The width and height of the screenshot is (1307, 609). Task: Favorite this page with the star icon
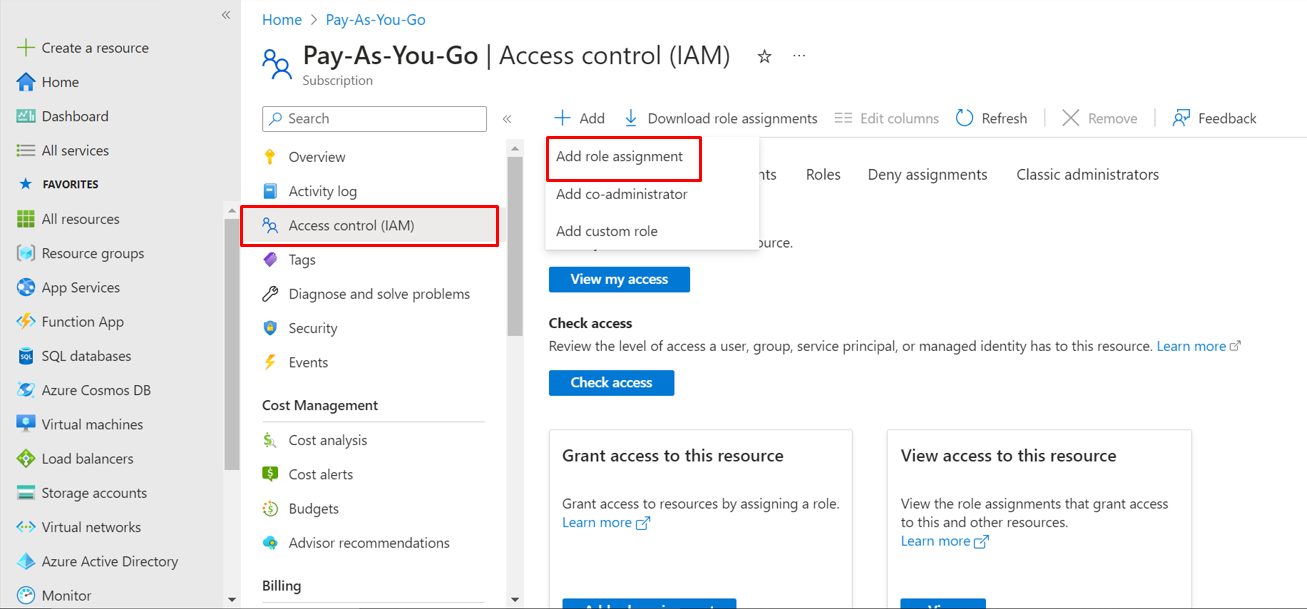coord(765,56)
